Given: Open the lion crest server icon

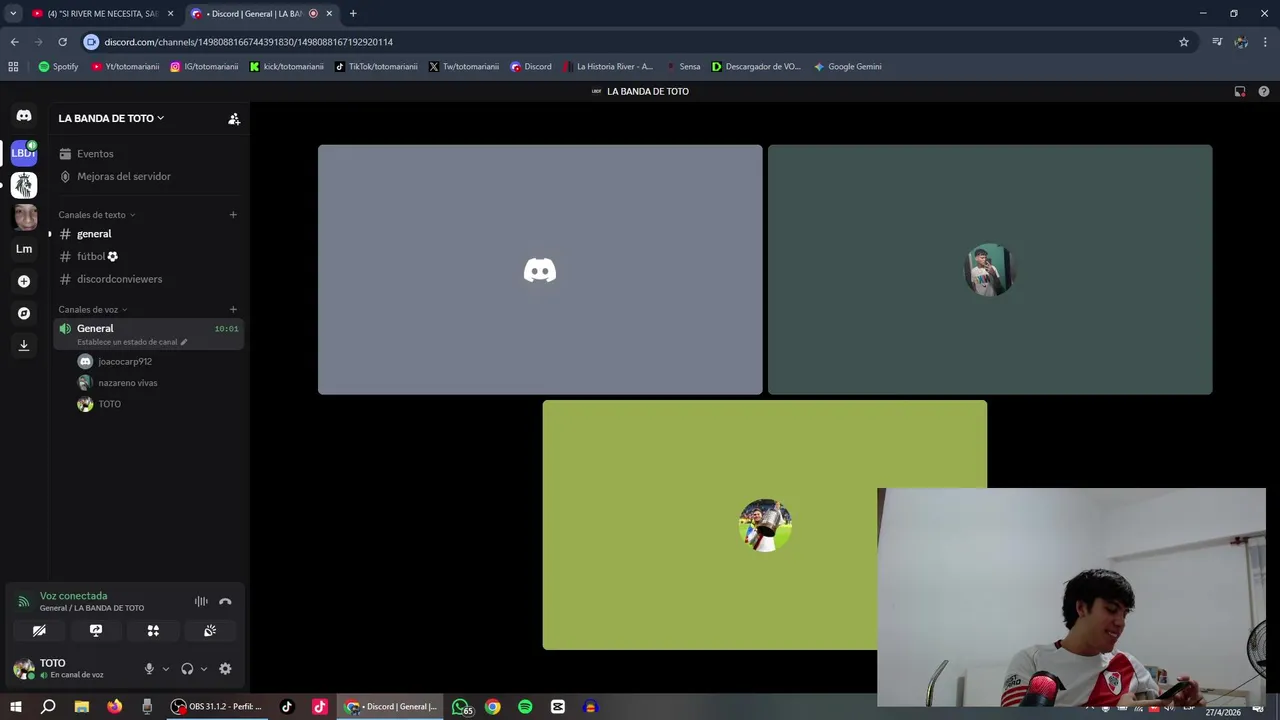Looking at the screenshot, I should coord(24,185).
